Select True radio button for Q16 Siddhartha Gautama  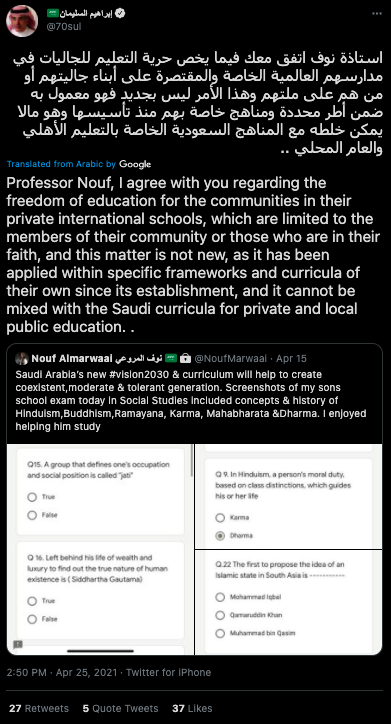32,601
